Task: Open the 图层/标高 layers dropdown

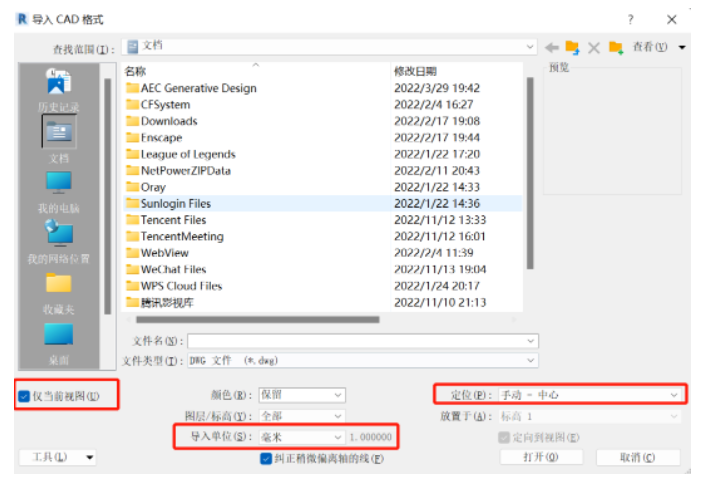Action: click(338, 416)
